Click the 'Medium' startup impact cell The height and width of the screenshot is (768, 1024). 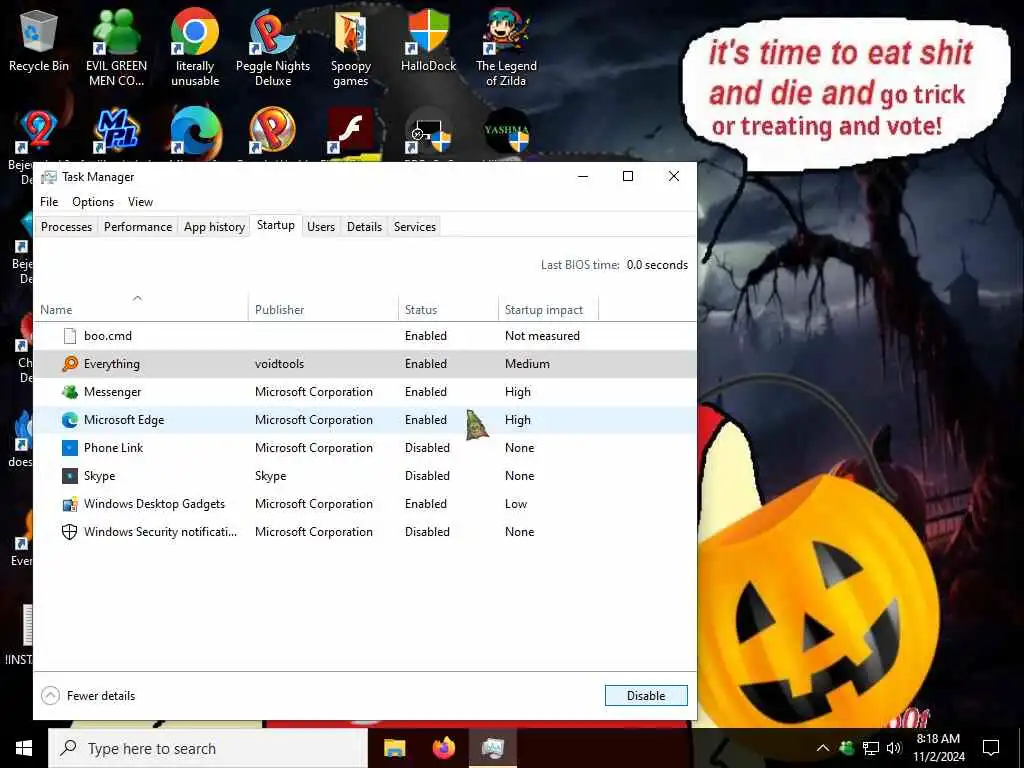coord(527,364)
